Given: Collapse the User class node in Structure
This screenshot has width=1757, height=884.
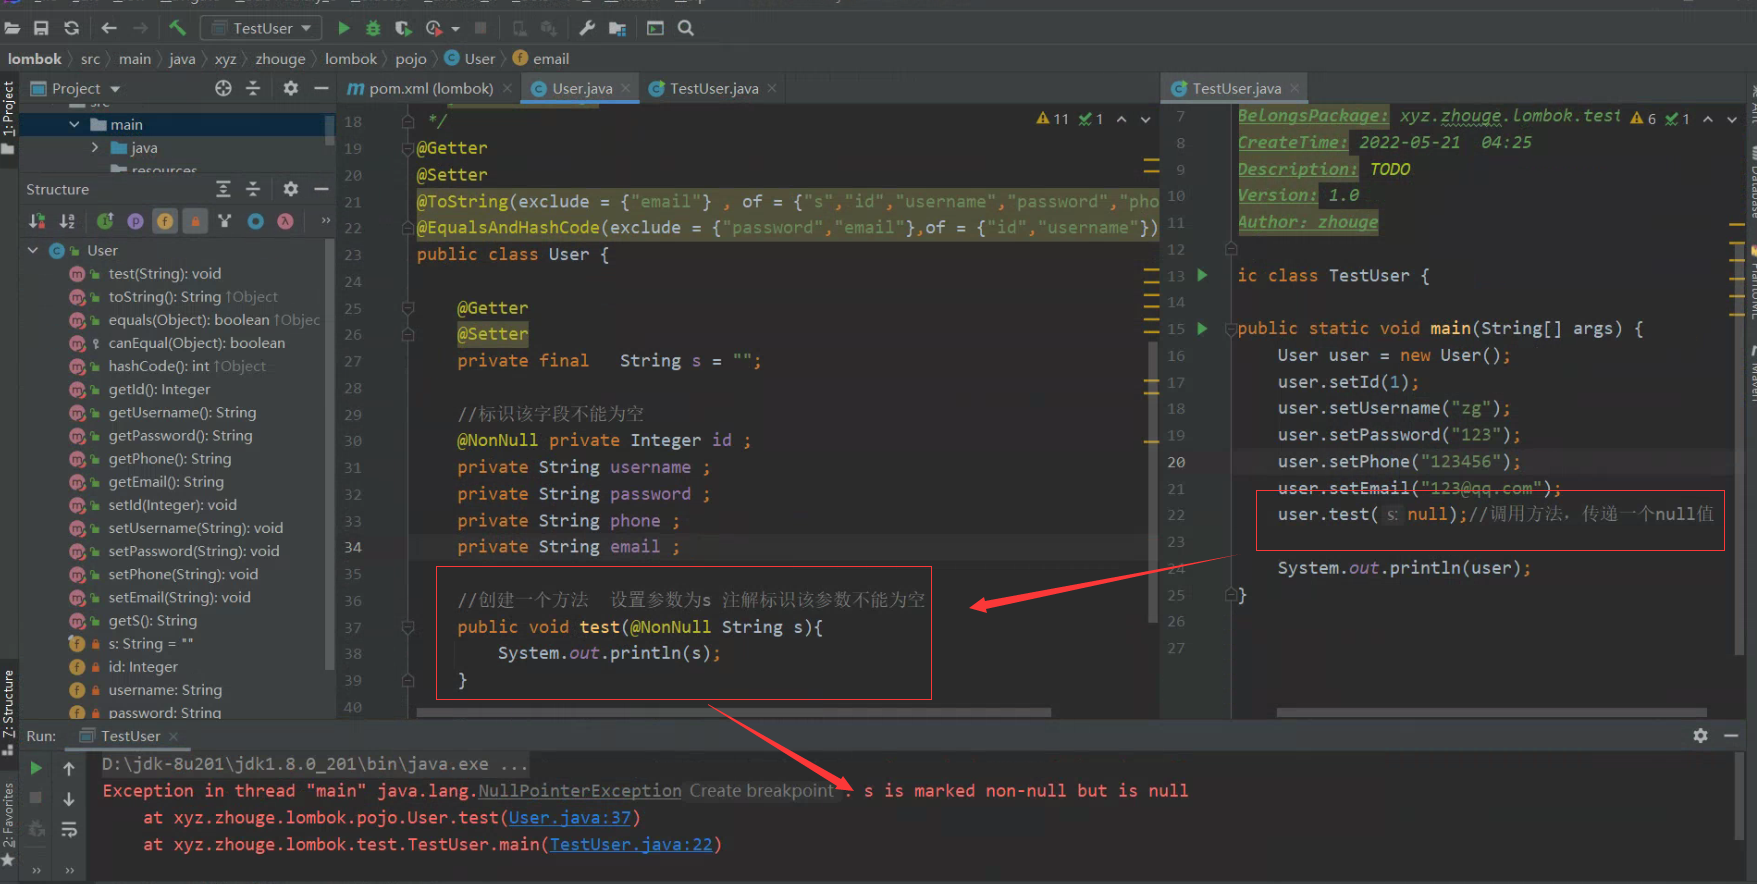Looking at the screenshot, I should click(33, 250).
